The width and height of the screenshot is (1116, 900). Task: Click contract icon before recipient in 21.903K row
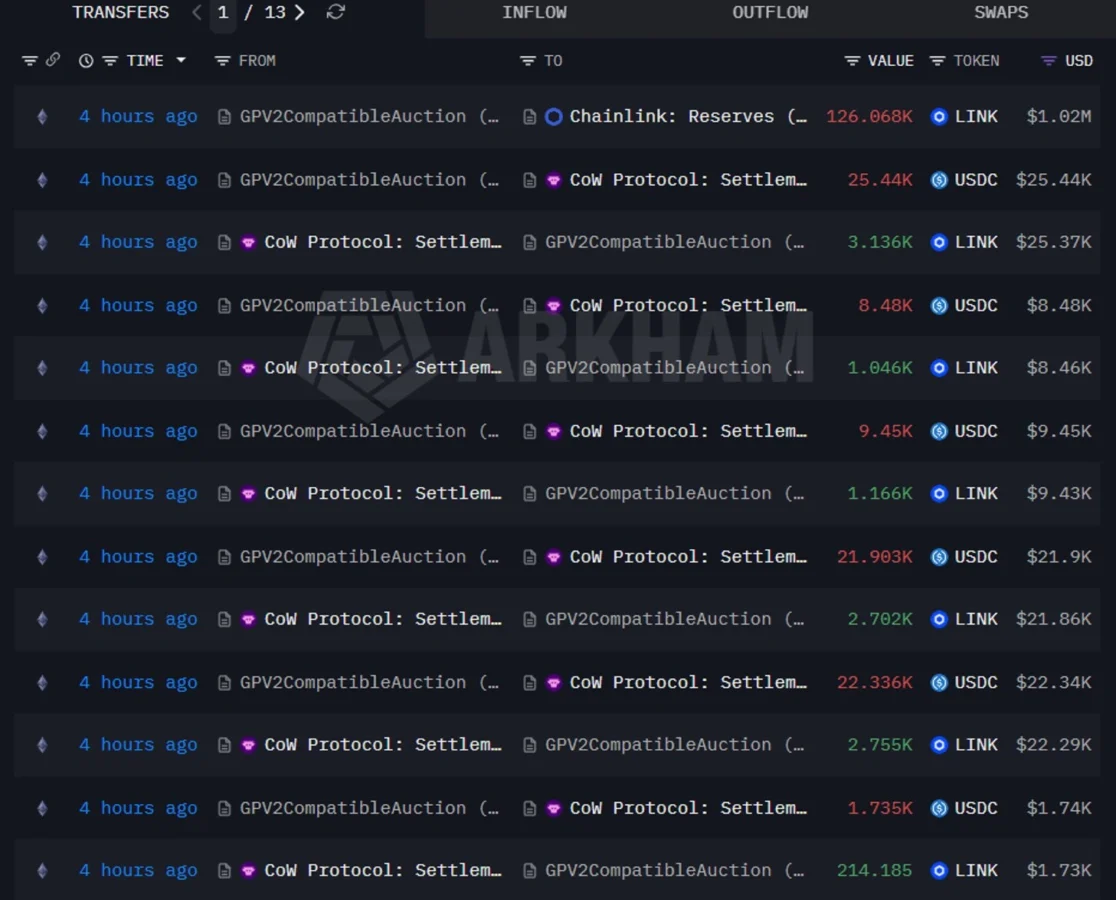pos(530,557)
